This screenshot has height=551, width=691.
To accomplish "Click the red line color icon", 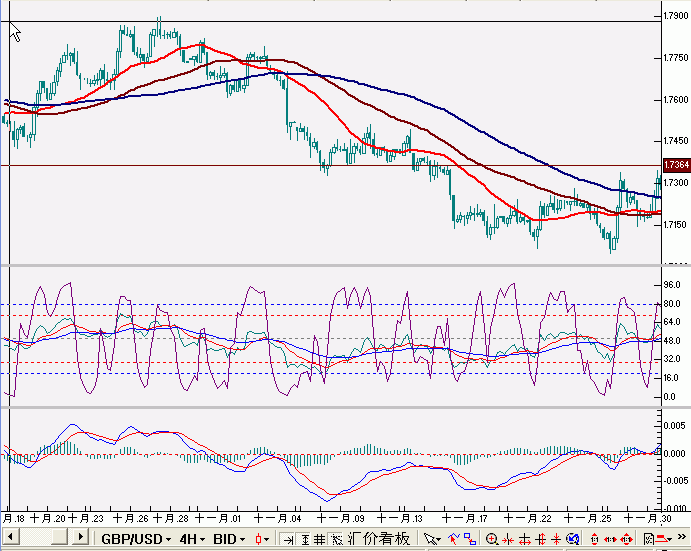I will tap(661, 539).
